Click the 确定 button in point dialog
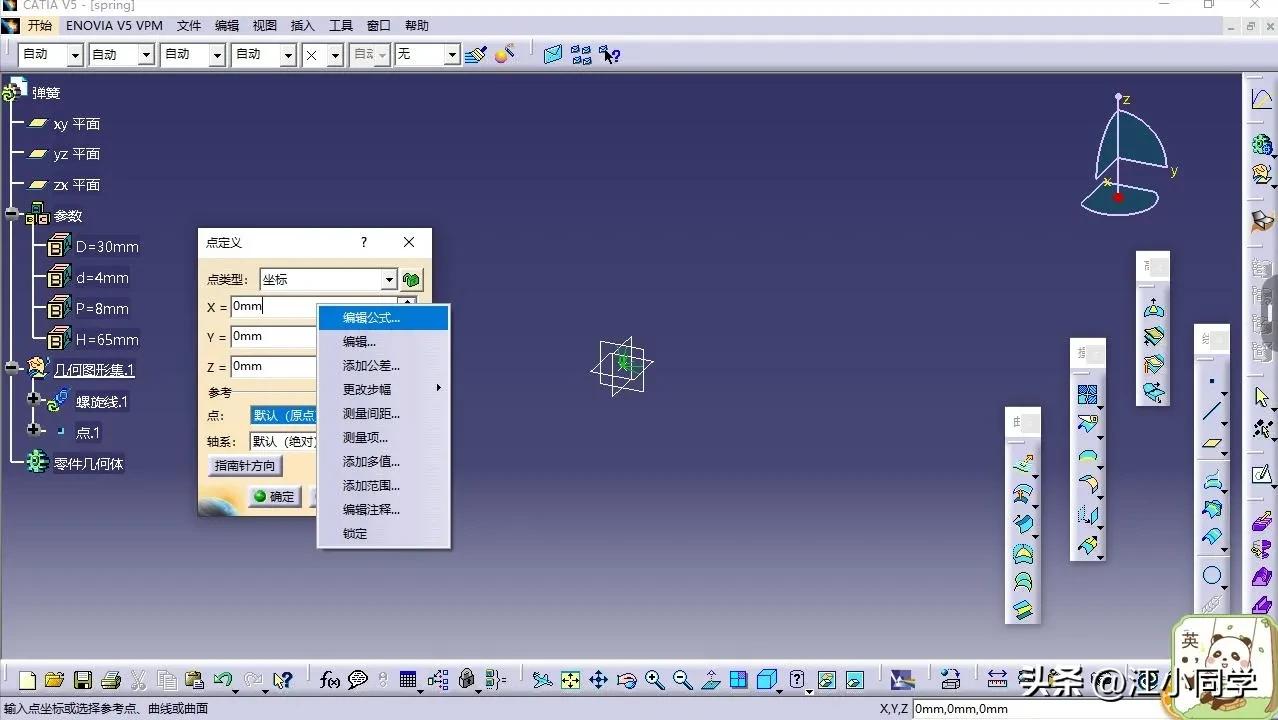The height and width of the screenshot is (720, 1278). 274,496
